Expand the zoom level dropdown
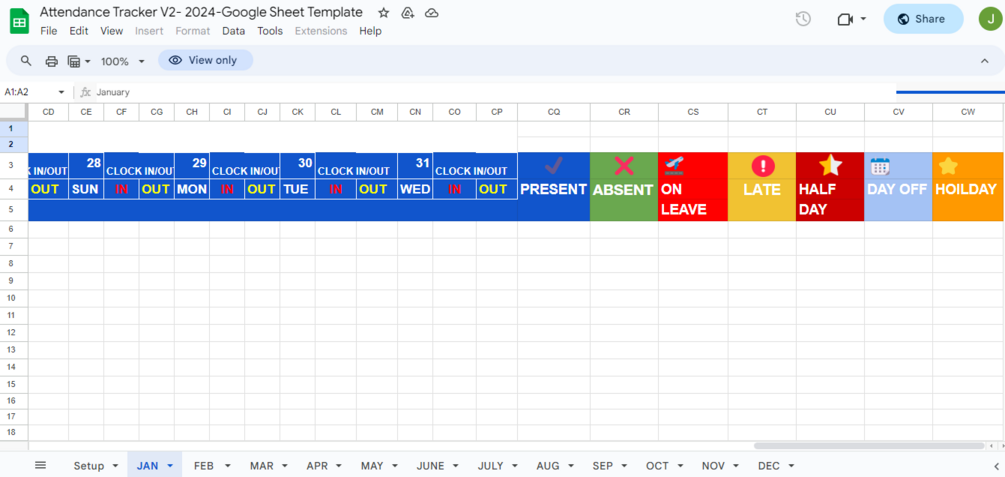 pyautogui.click(x=122, y=61)
